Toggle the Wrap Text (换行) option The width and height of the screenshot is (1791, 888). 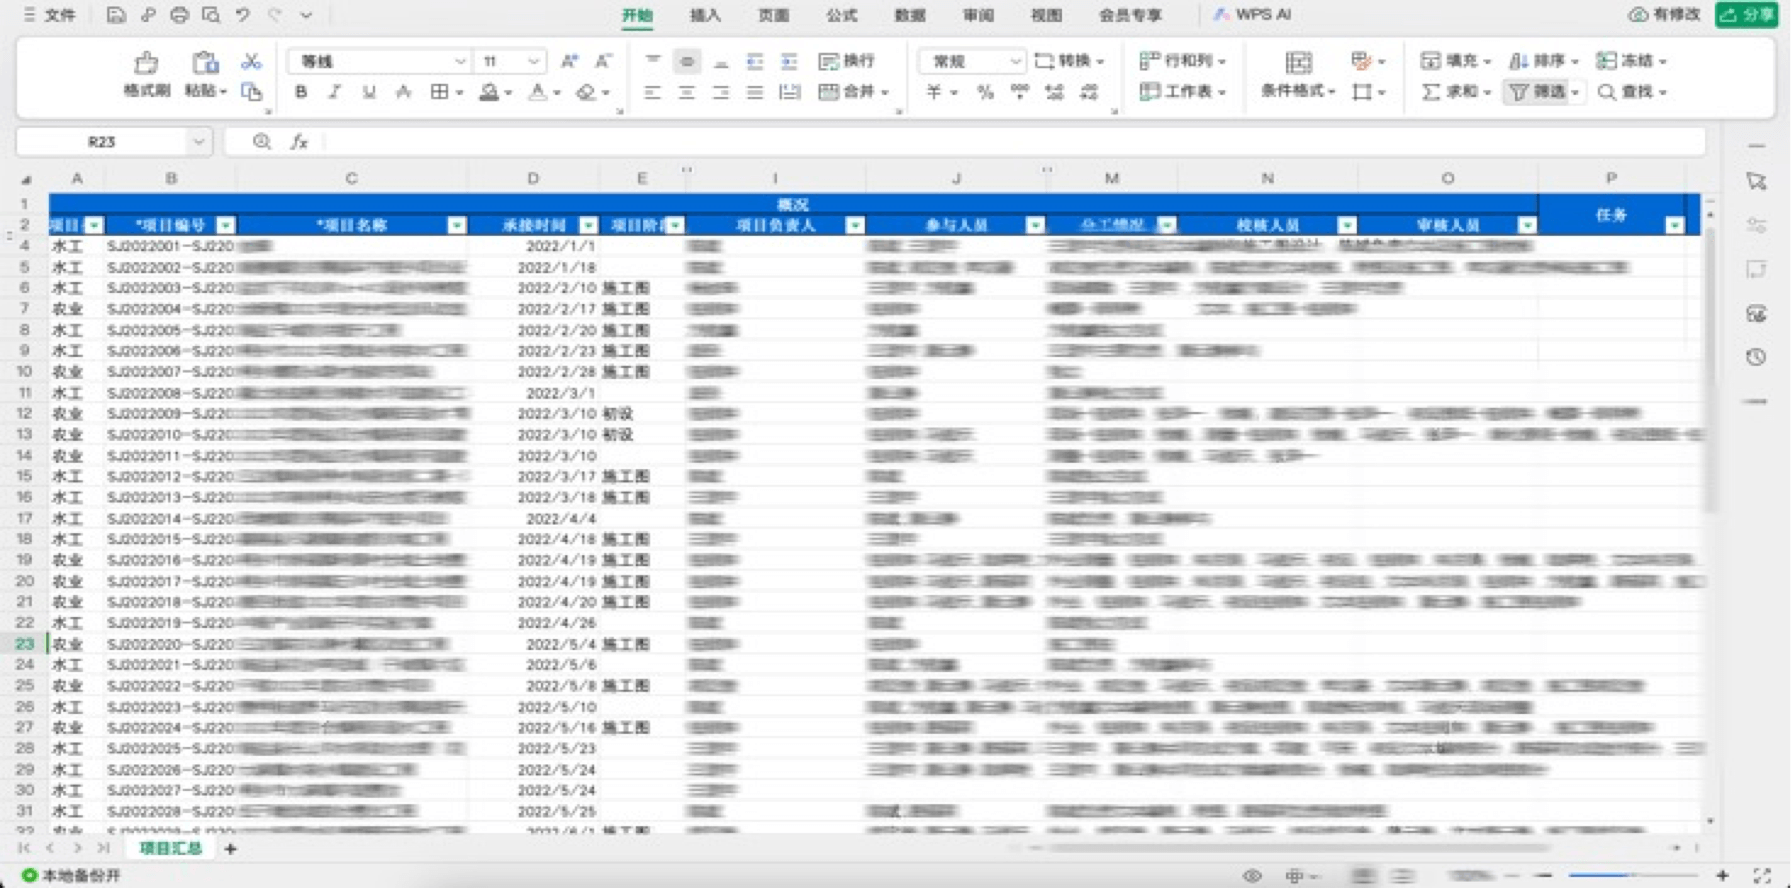pyautogui.click(x=846, y=61)
